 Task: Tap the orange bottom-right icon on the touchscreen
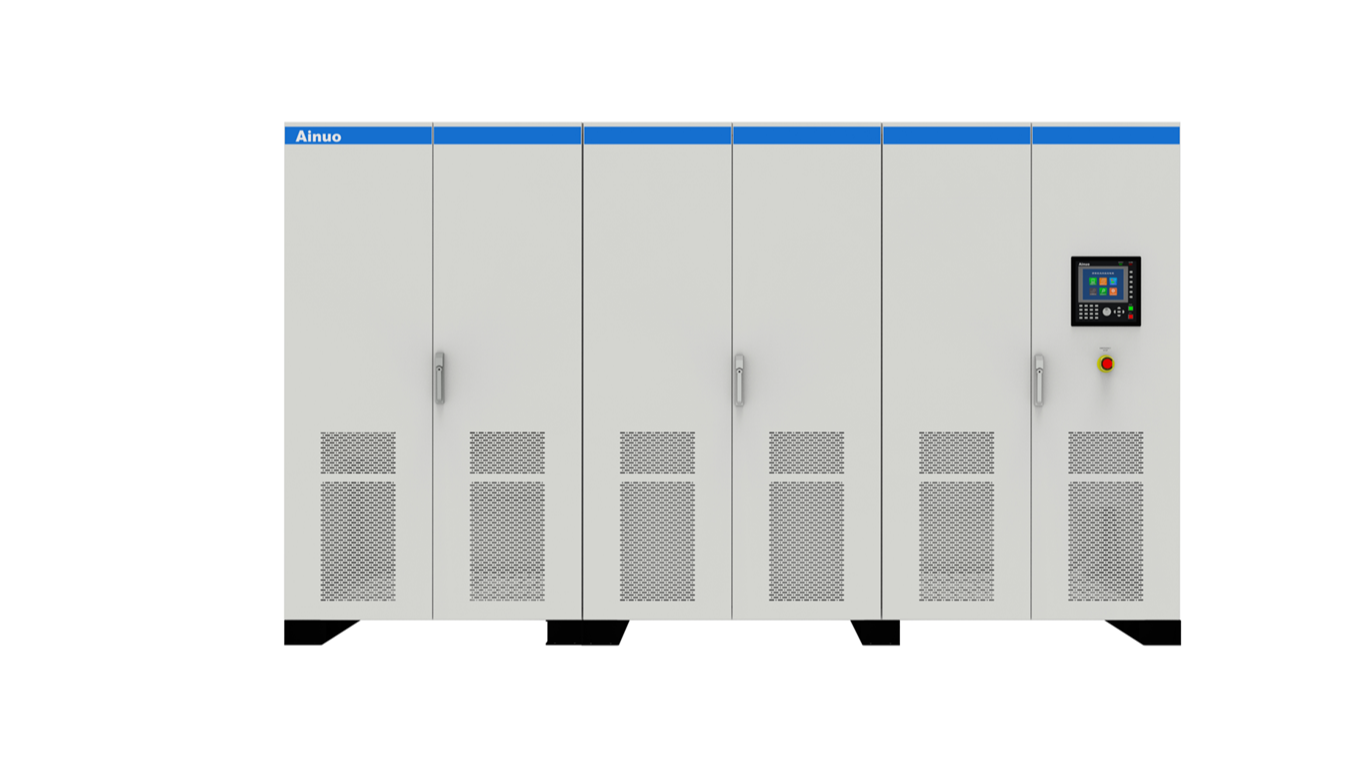coord(1113,291)
